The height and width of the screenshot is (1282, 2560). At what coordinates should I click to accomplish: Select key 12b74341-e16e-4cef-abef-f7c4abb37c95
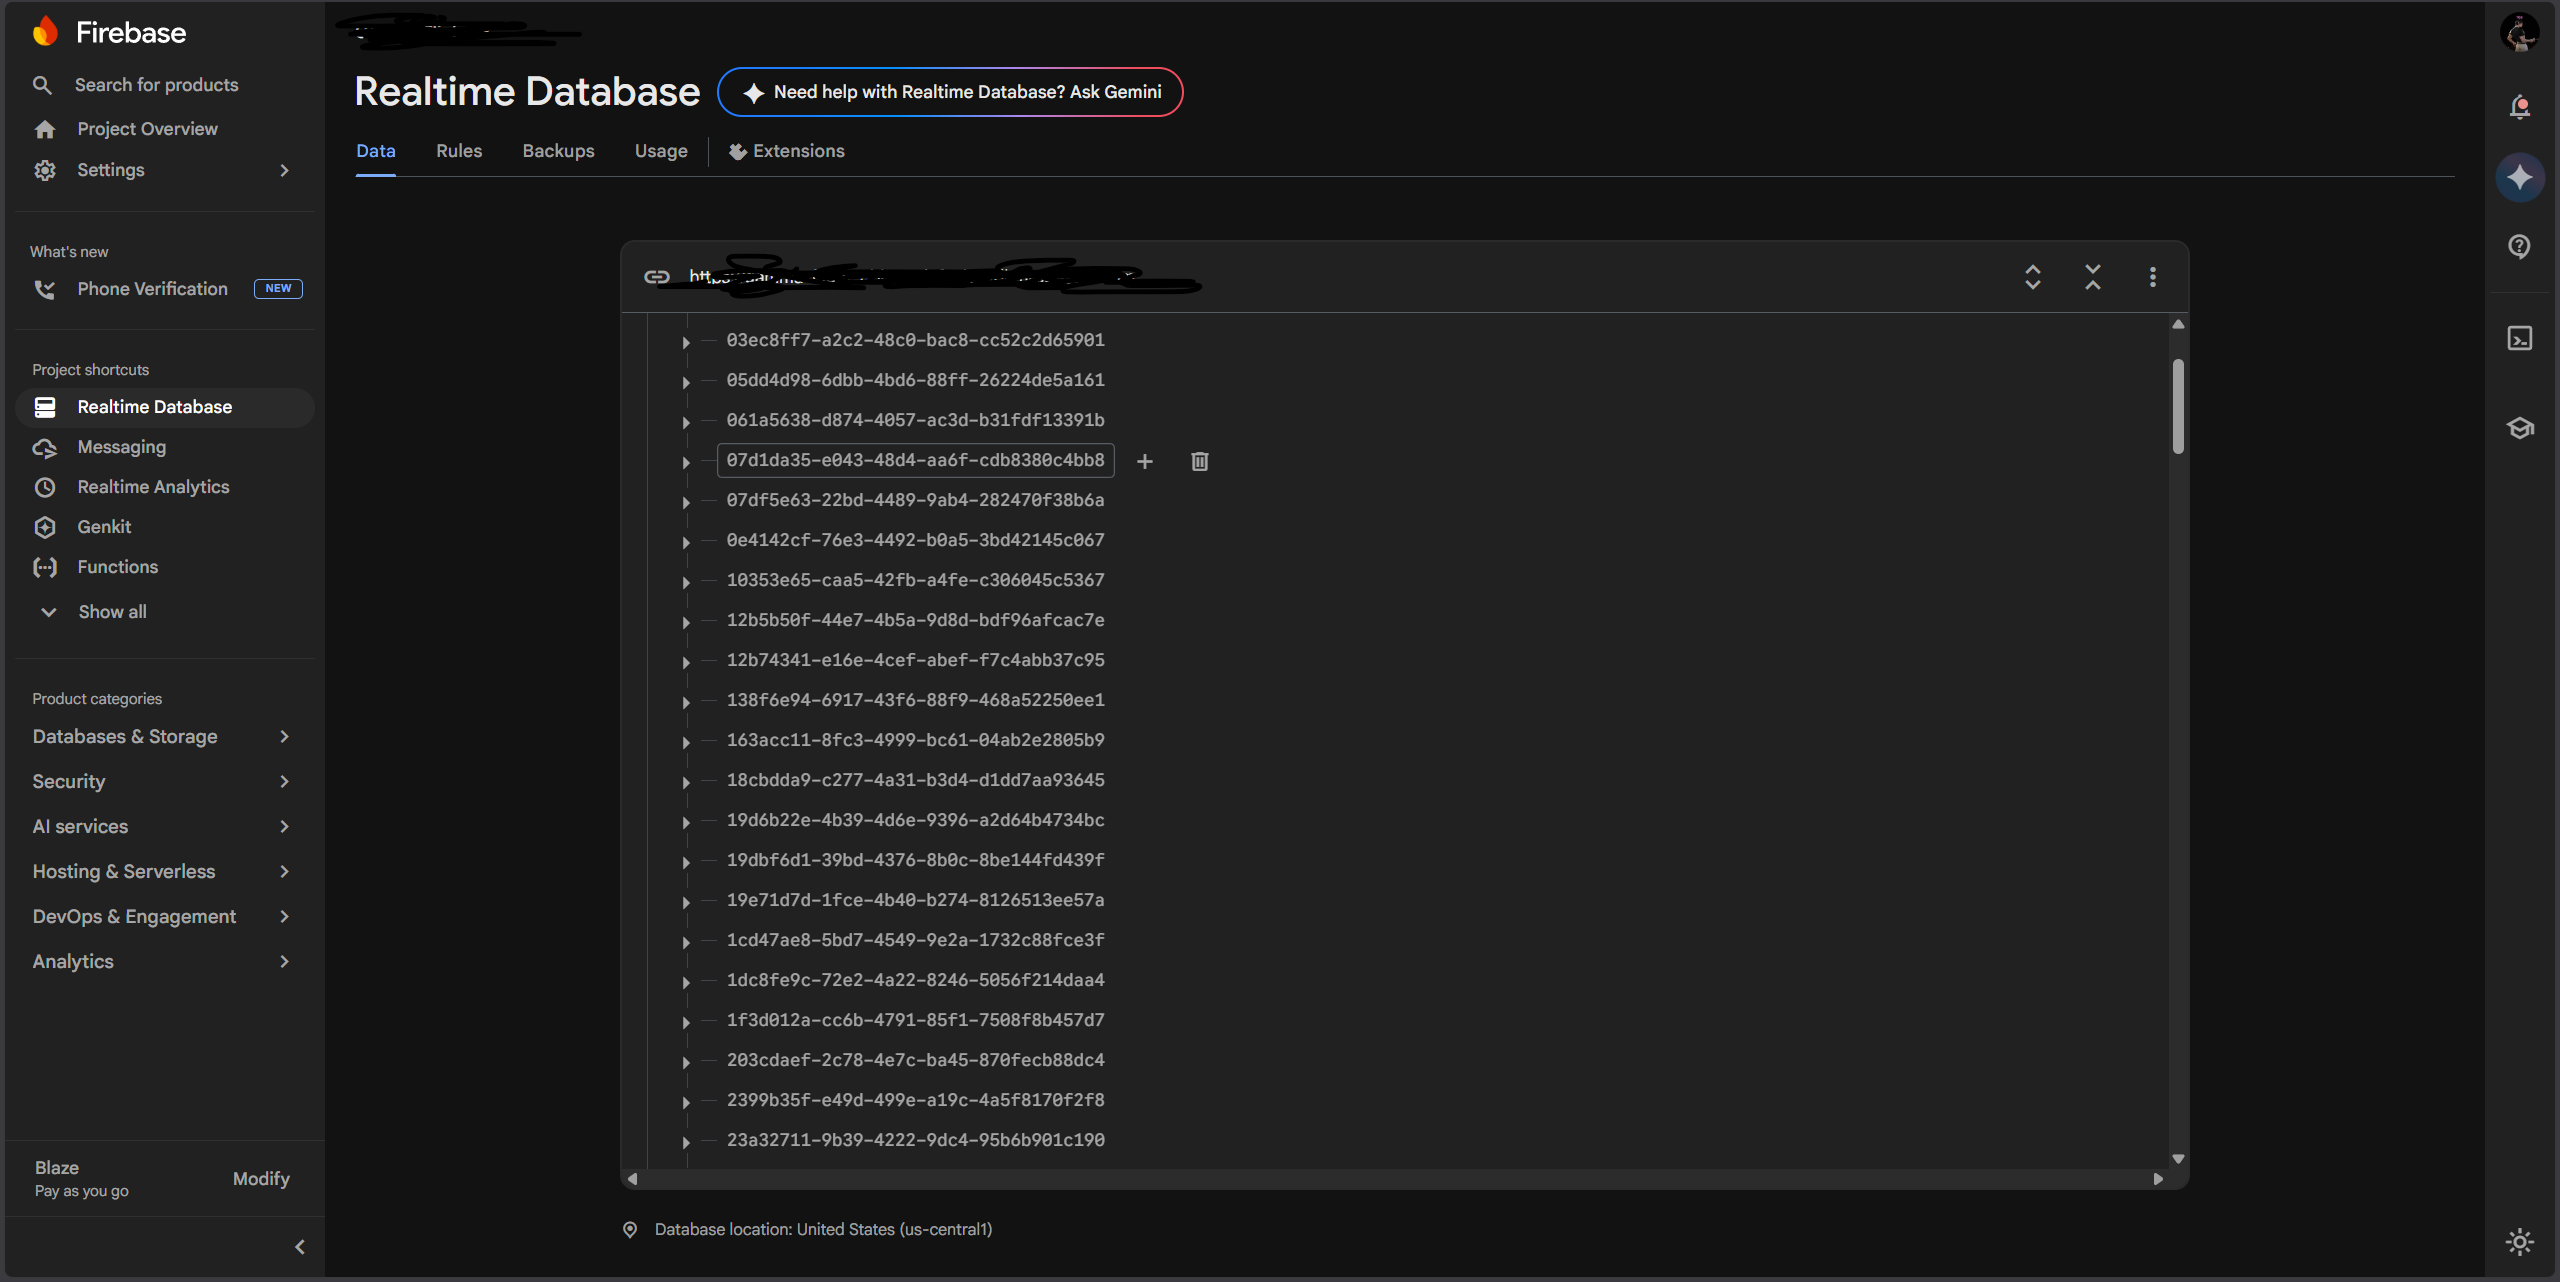(x=916, y=660)
